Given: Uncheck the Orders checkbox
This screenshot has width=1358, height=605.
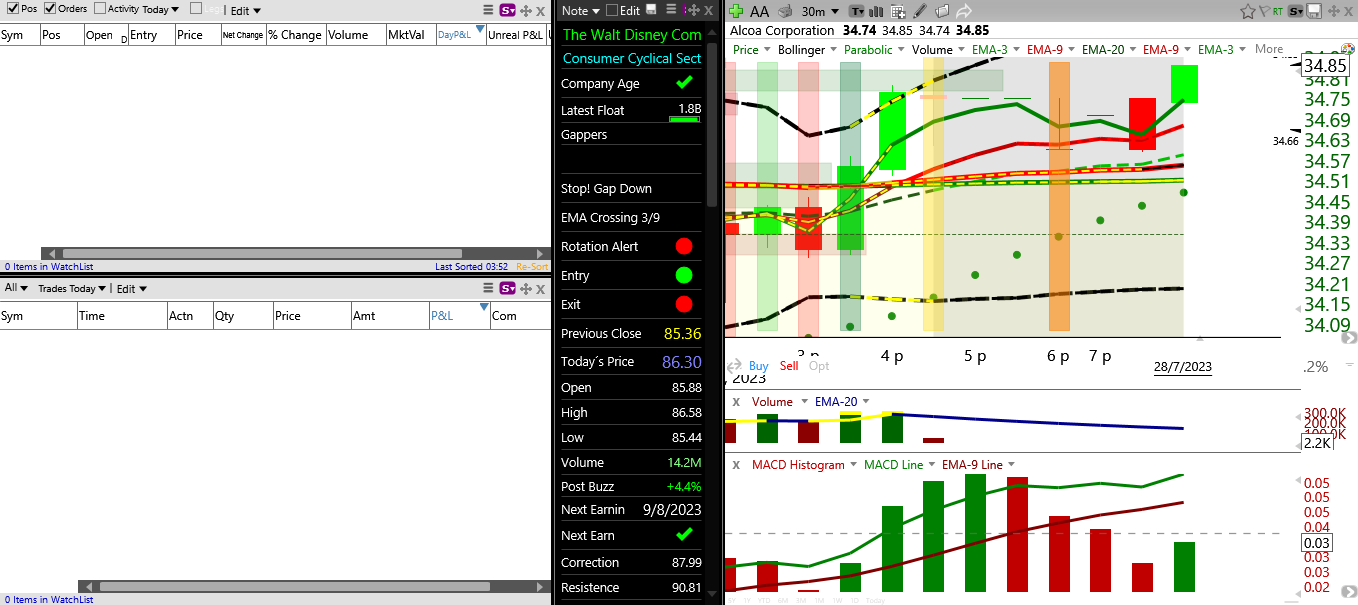Looking at the screenshot, I should (49, 9).
